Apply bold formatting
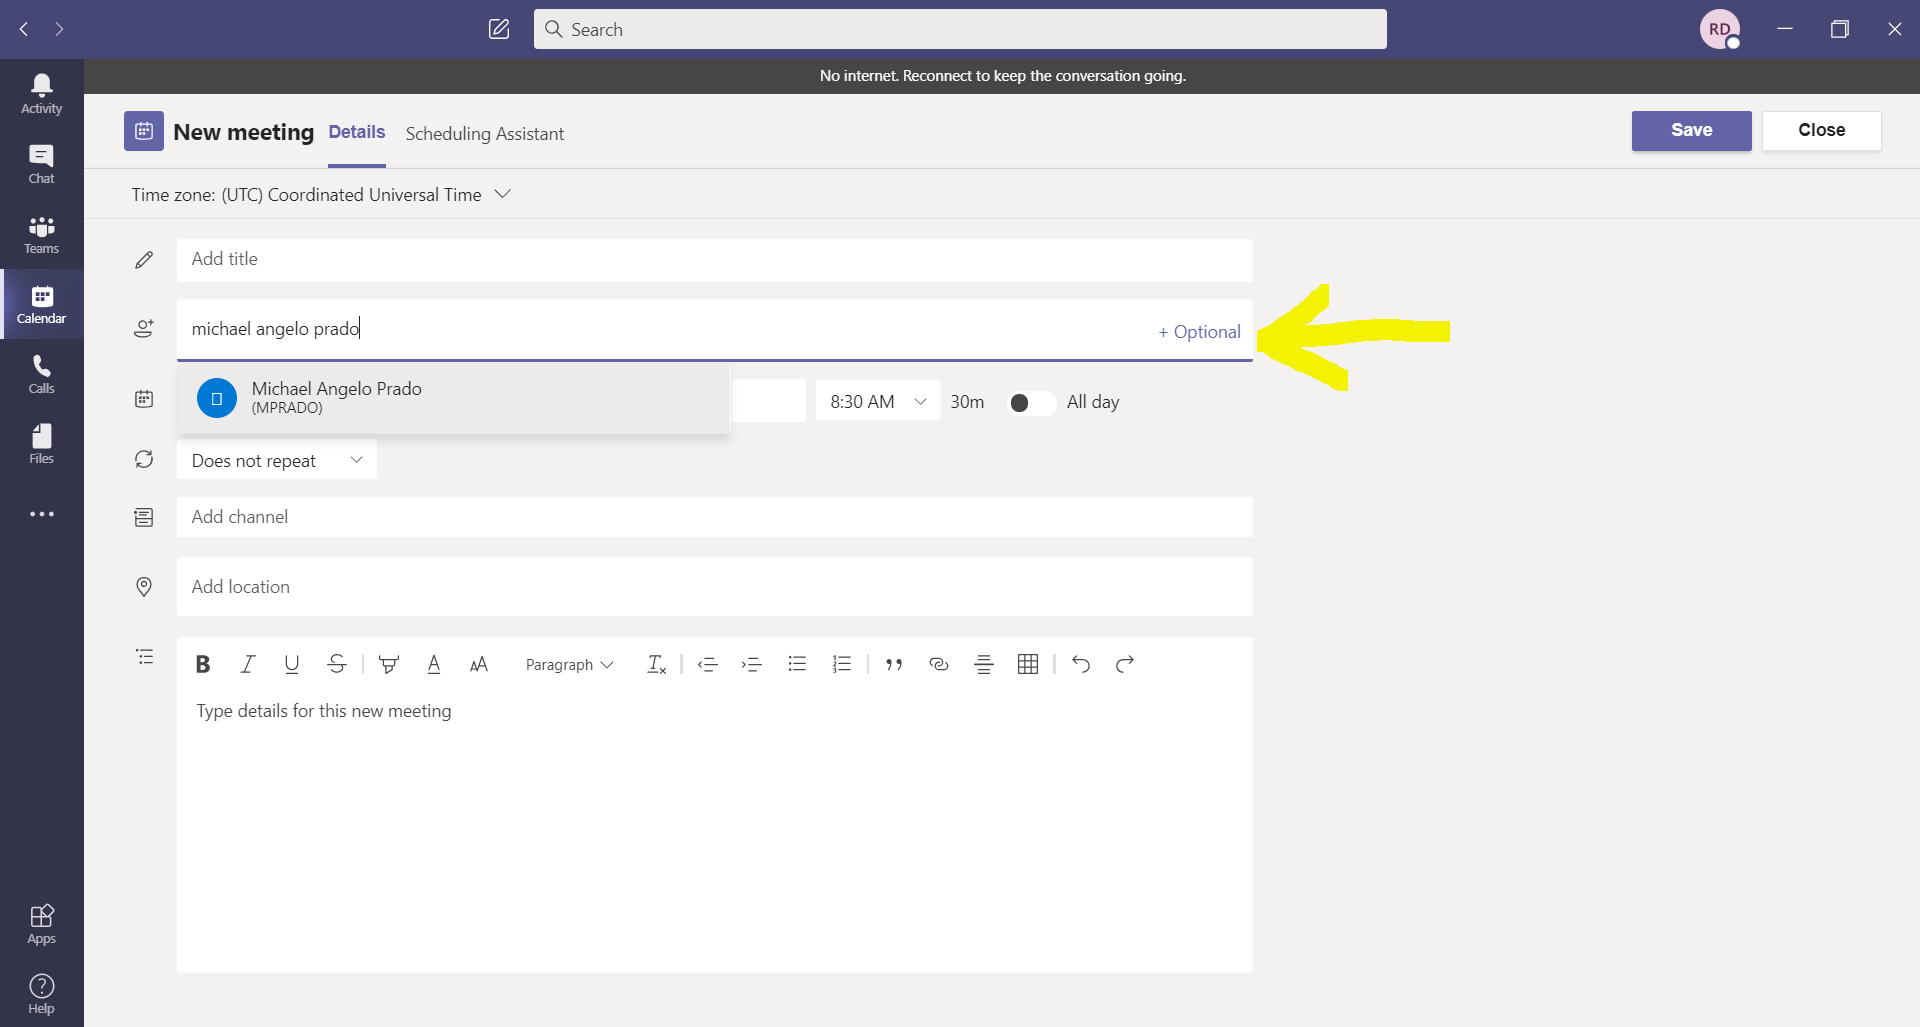This screenshot has height=1027, width=1920. point(203,664)
